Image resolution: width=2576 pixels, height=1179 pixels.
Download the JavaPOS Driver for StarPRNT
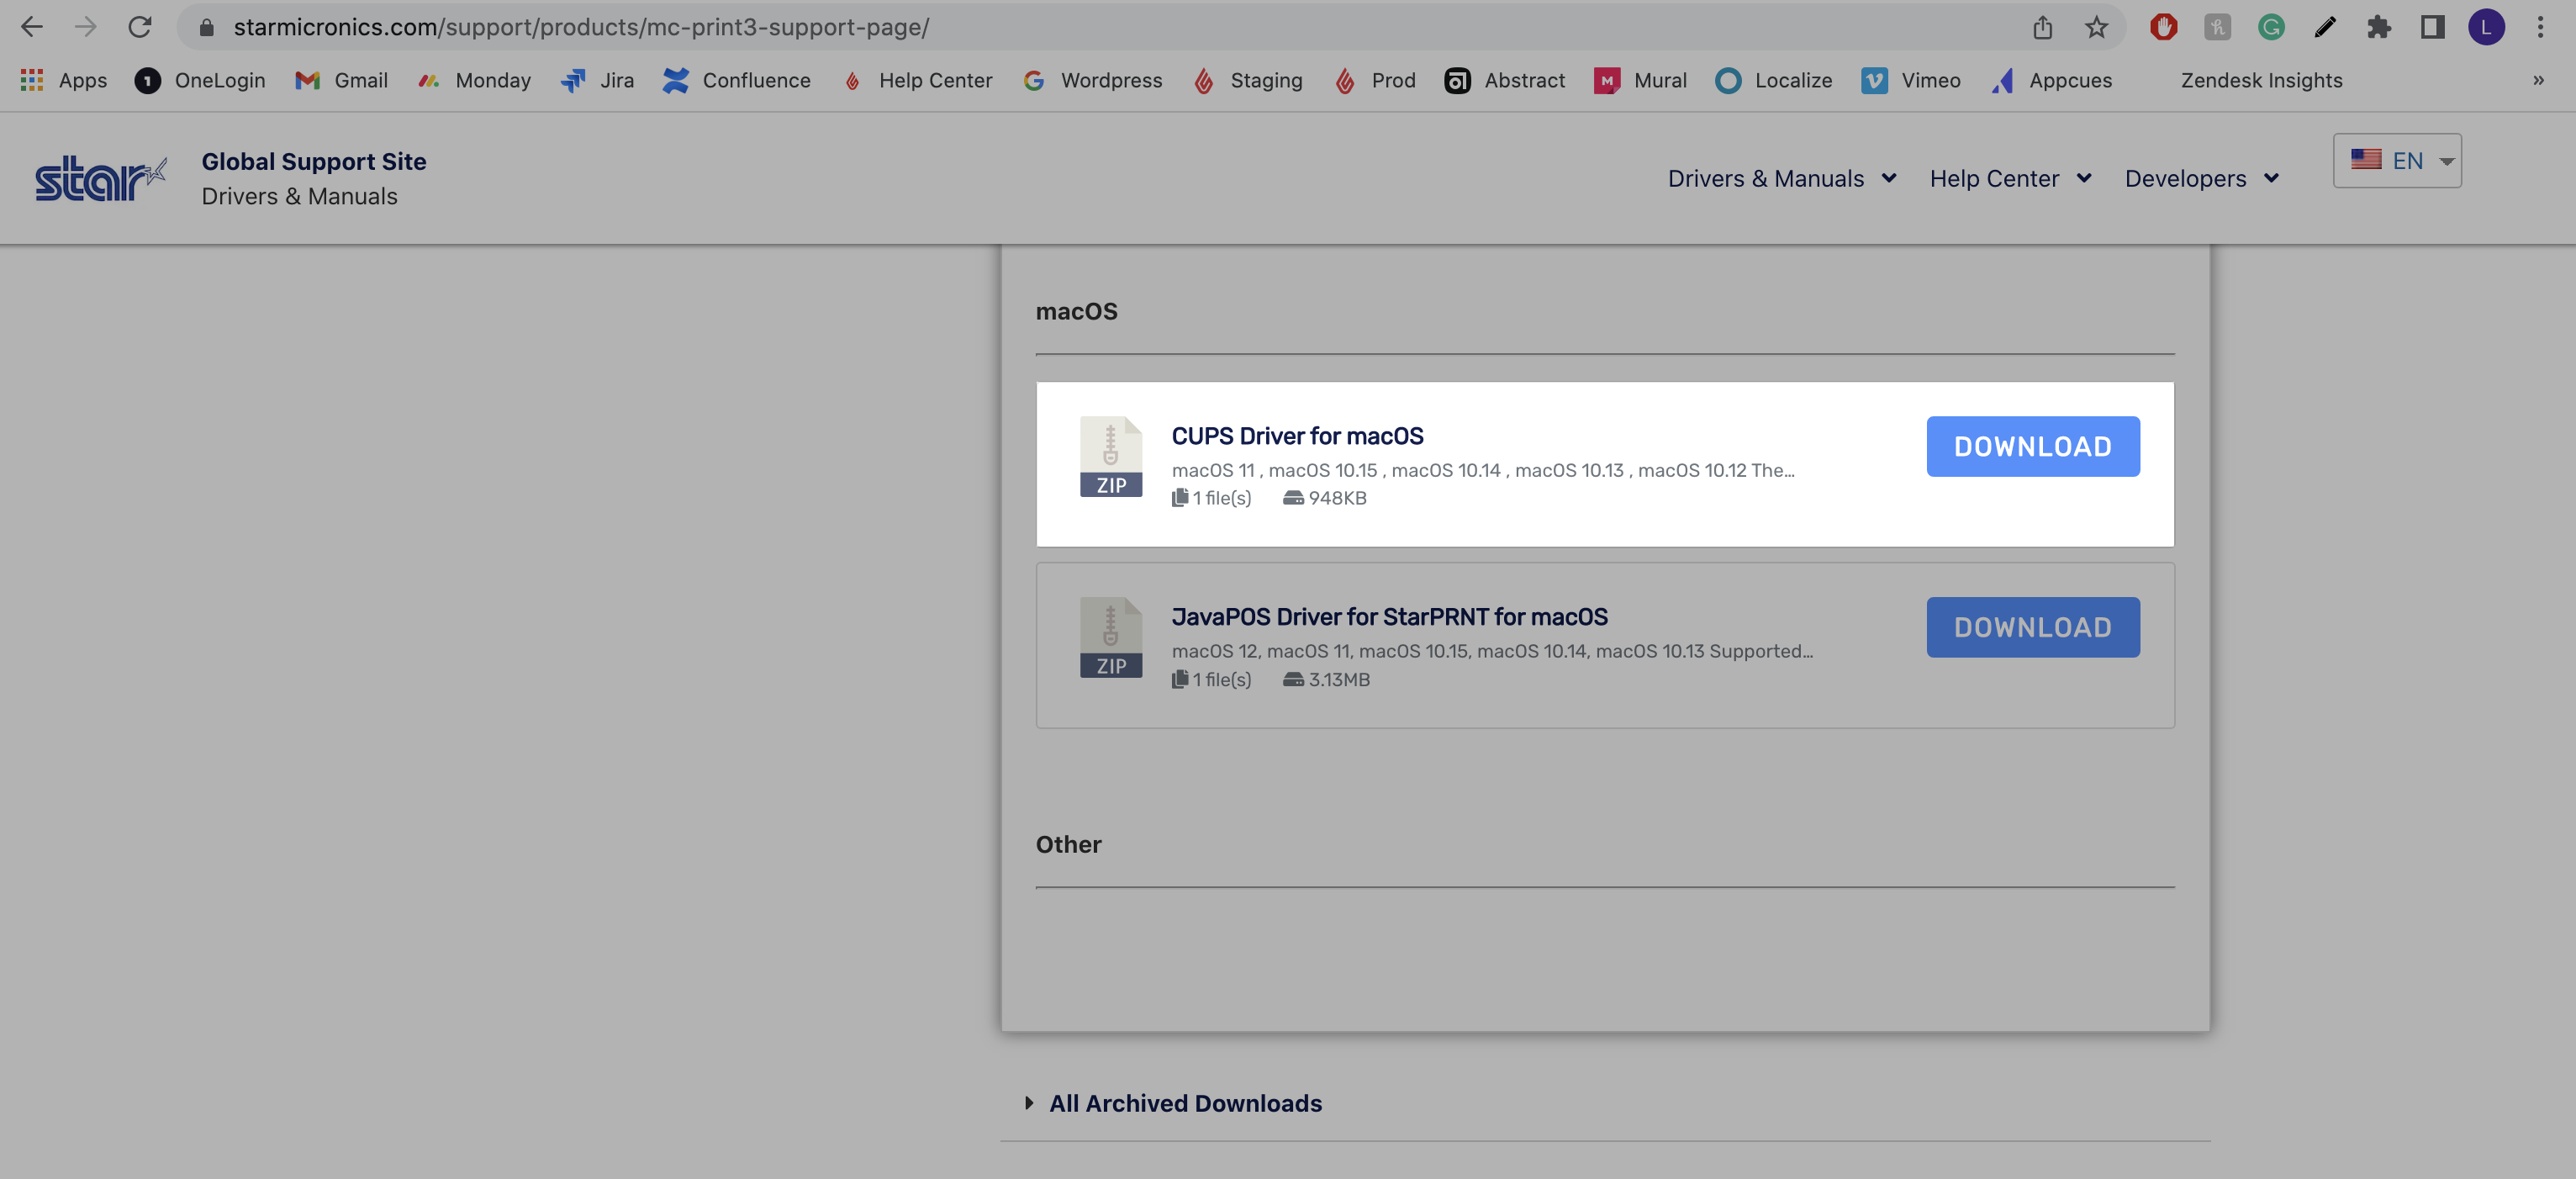(2032, 627)
